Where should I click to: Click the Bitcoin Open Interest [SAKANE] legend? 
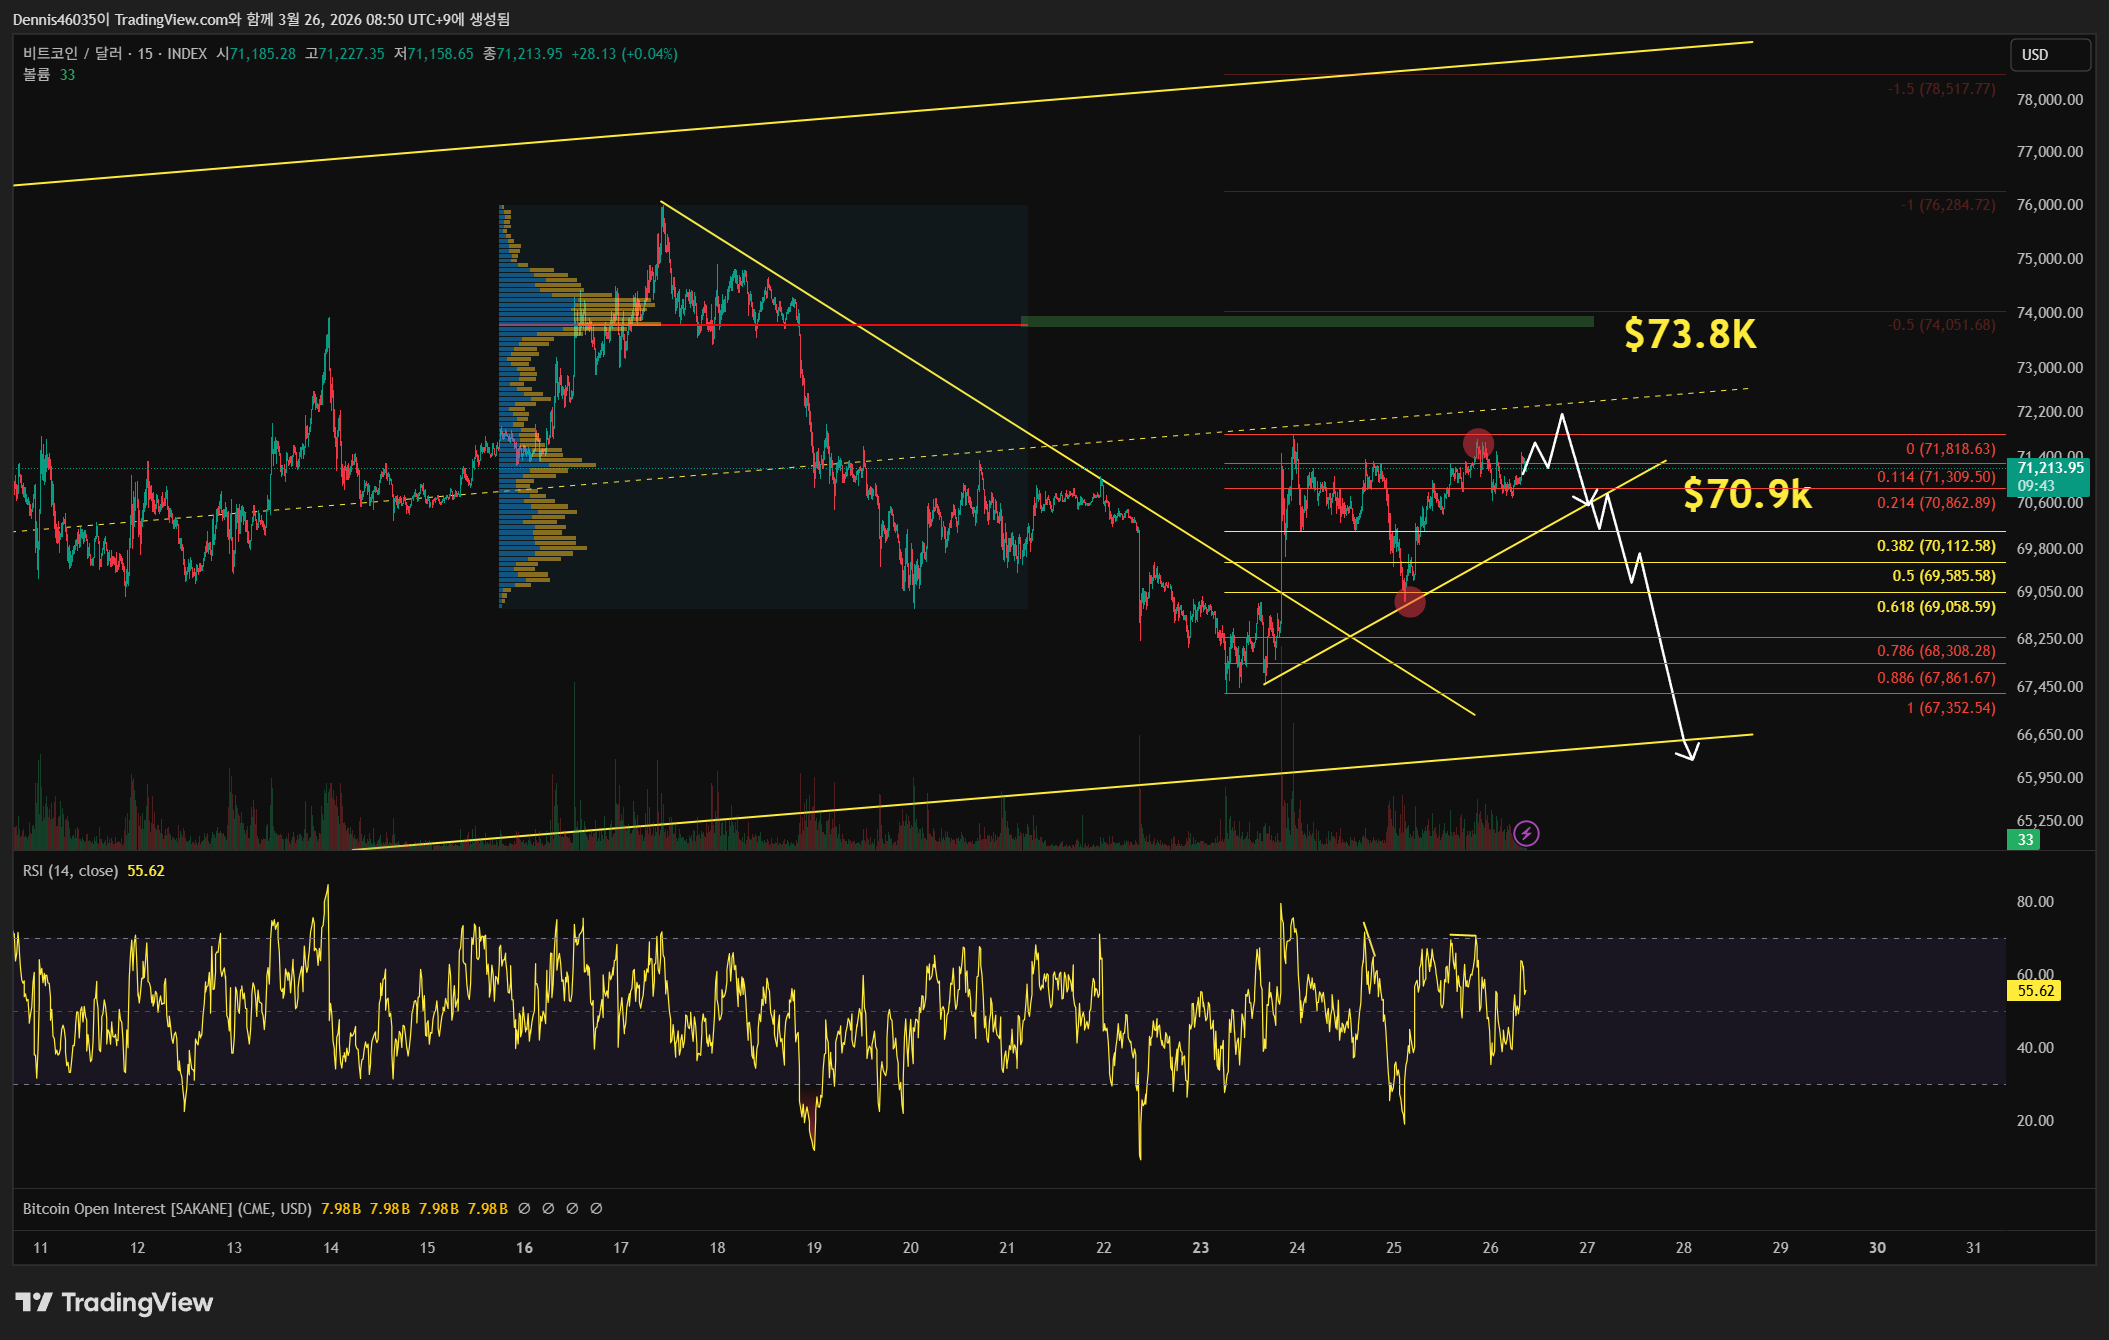coord(167,1209)
